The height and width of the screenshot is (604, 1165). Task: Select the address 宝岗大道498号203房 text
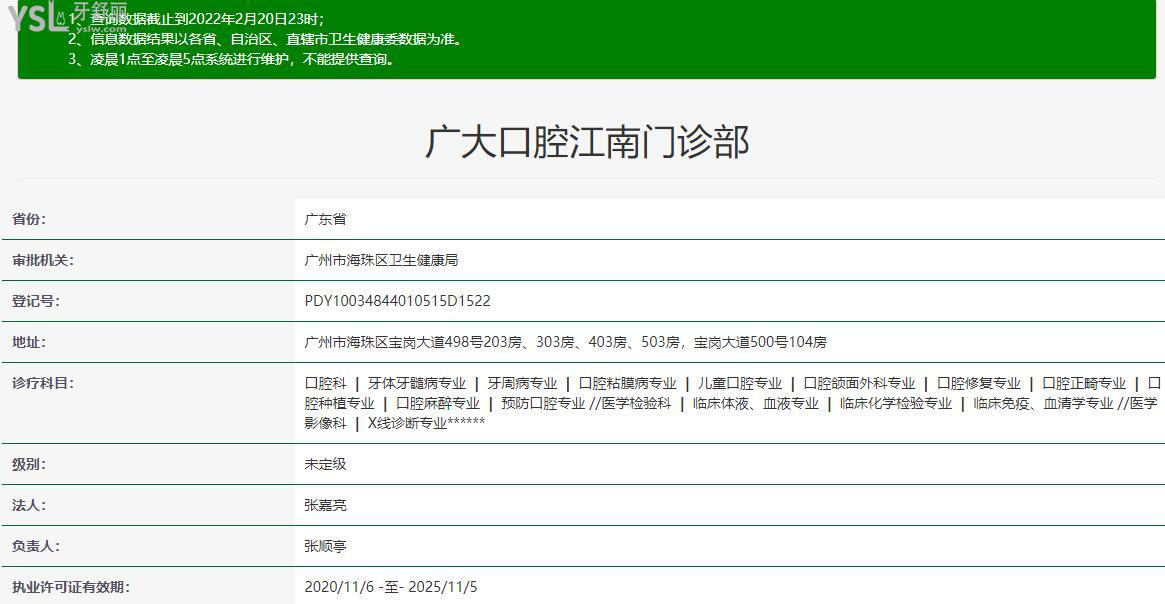(x=455, y=342)
